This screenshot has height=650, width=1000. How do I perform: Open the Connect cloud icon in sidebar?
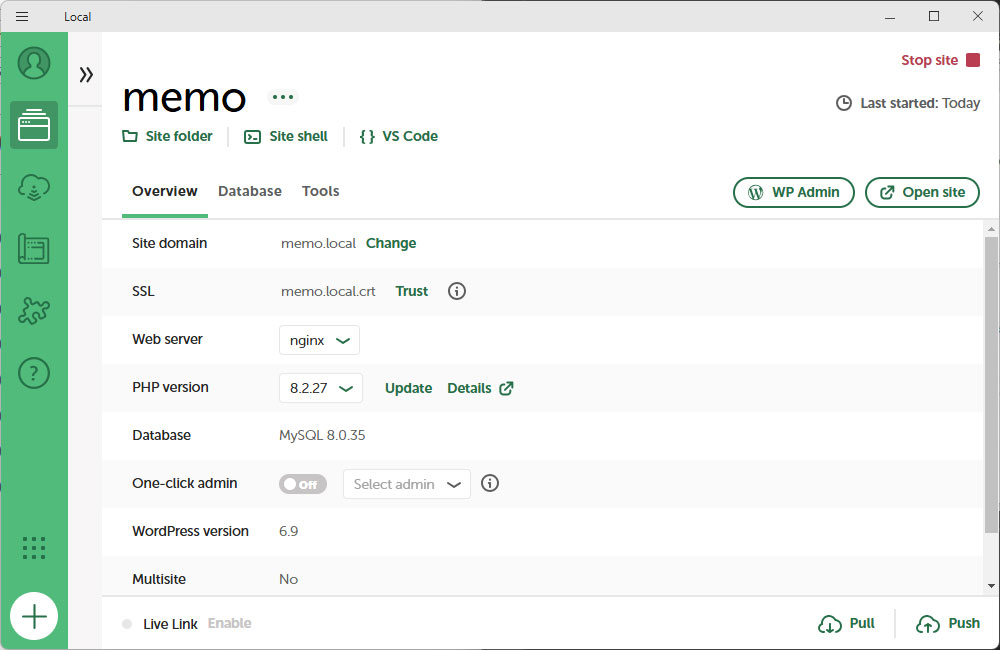[x=34, y=187]
